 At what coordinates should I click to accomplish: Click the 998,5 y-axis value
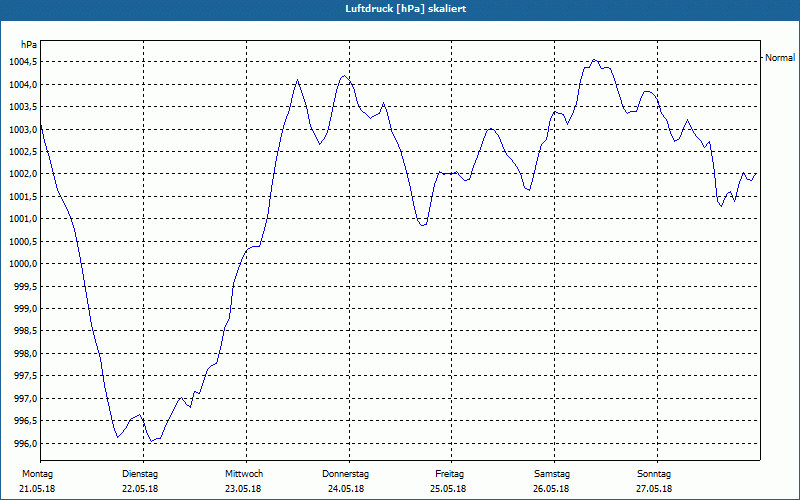pos(25,331)
